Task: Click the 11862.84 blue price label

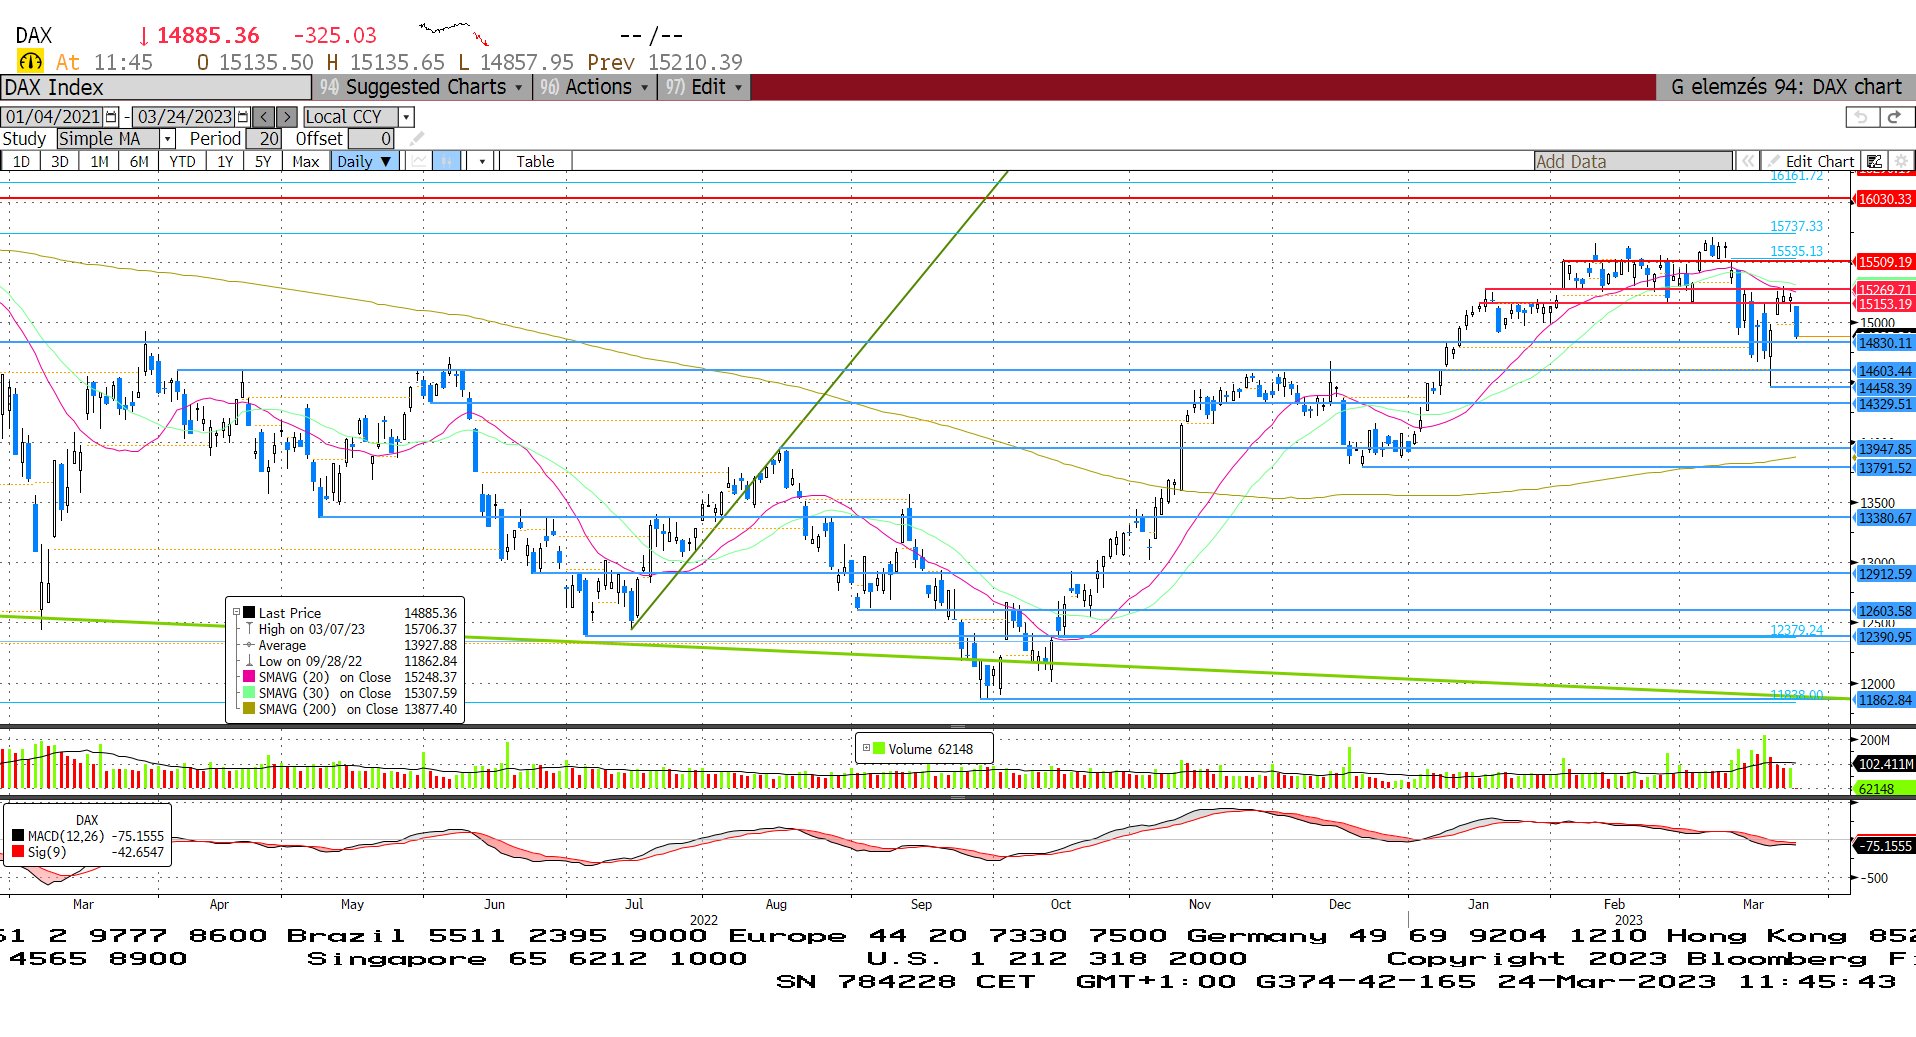Action: click(1885, 700)
